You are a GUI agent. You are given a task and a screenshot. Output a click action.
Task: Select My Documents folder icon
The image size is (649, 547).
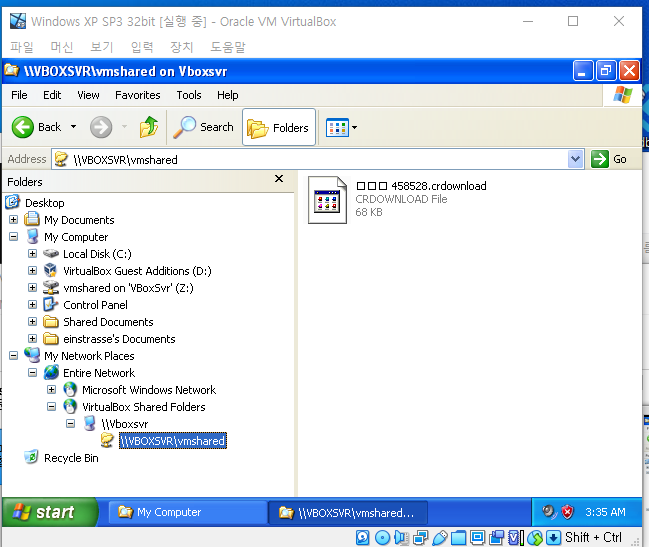[32, 219]
